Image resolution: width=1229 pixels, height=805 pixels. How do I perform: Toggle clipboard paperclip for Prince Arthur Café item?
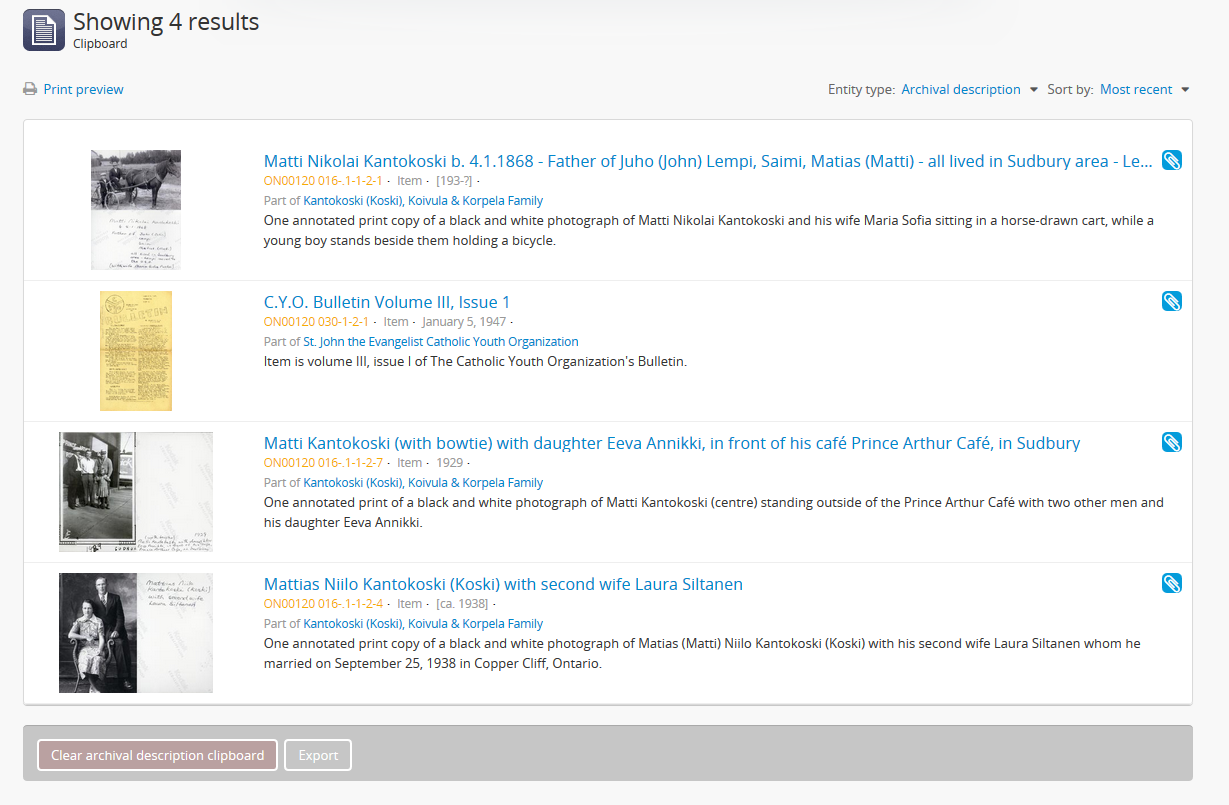point(1171,442)
